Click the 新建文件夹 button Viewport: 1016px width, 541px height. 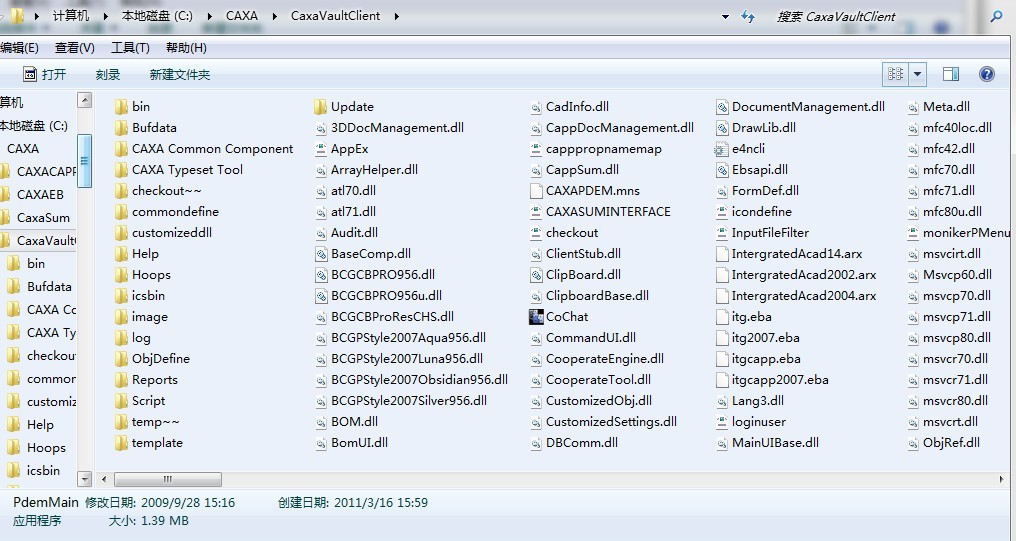(179, 75)
